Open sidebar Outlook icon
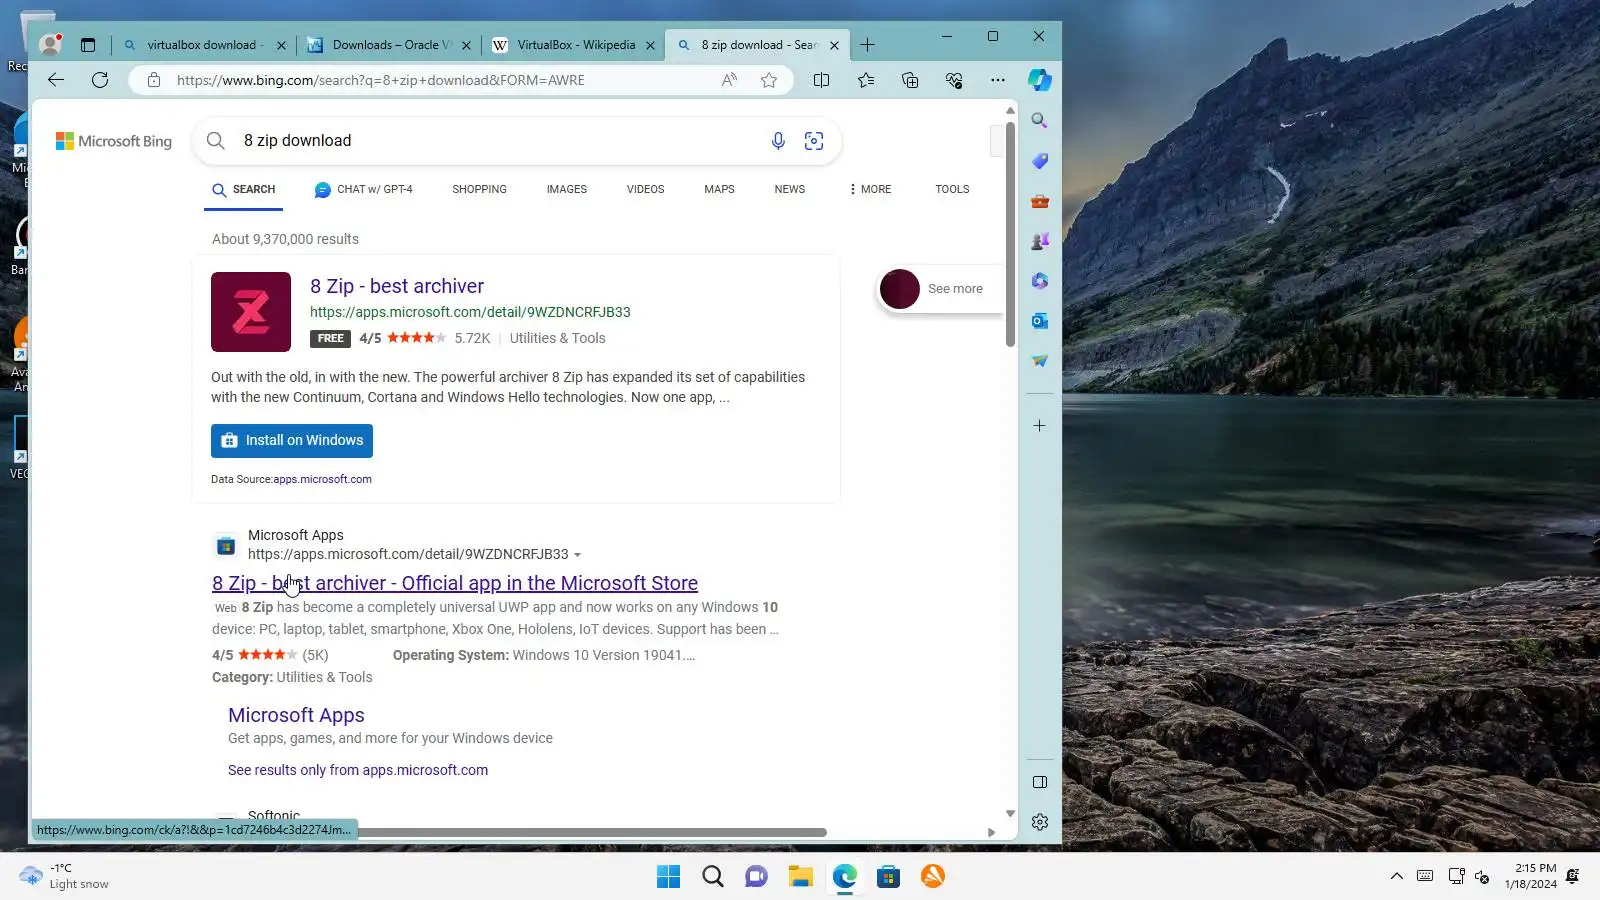1600x900 pixels. tap(1040, 321)
